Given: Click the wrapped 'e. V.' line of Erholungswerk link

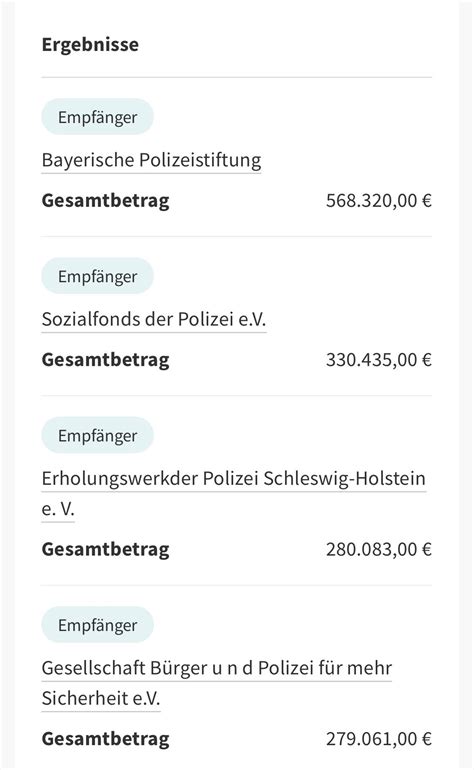Looking at the screenshot, I should click(58, 509).
